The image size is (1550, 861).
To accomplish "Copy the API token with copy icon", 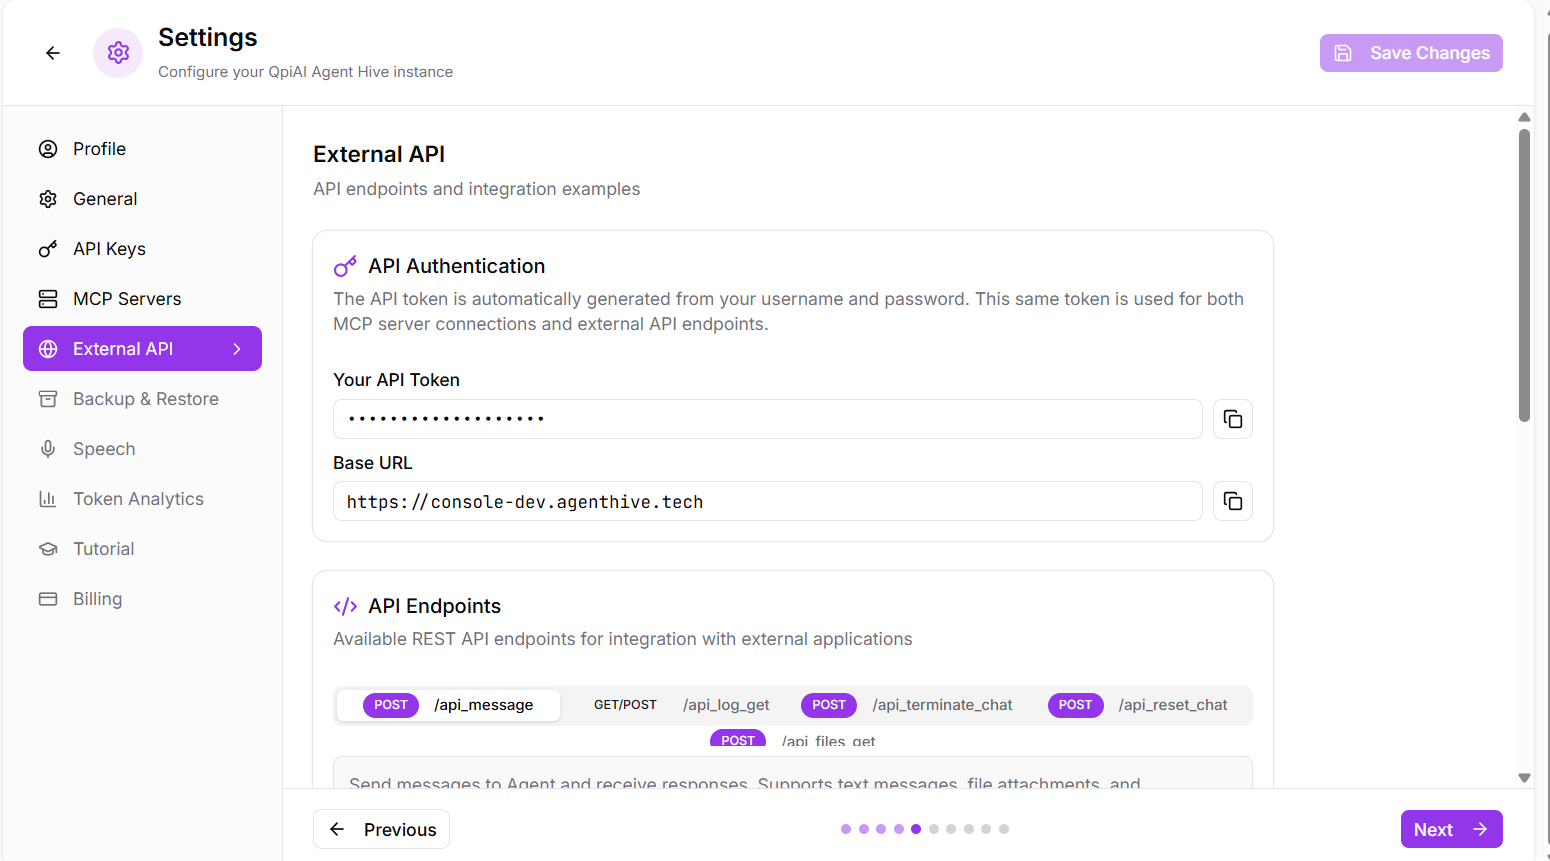I will click(x=1233, y=419).
